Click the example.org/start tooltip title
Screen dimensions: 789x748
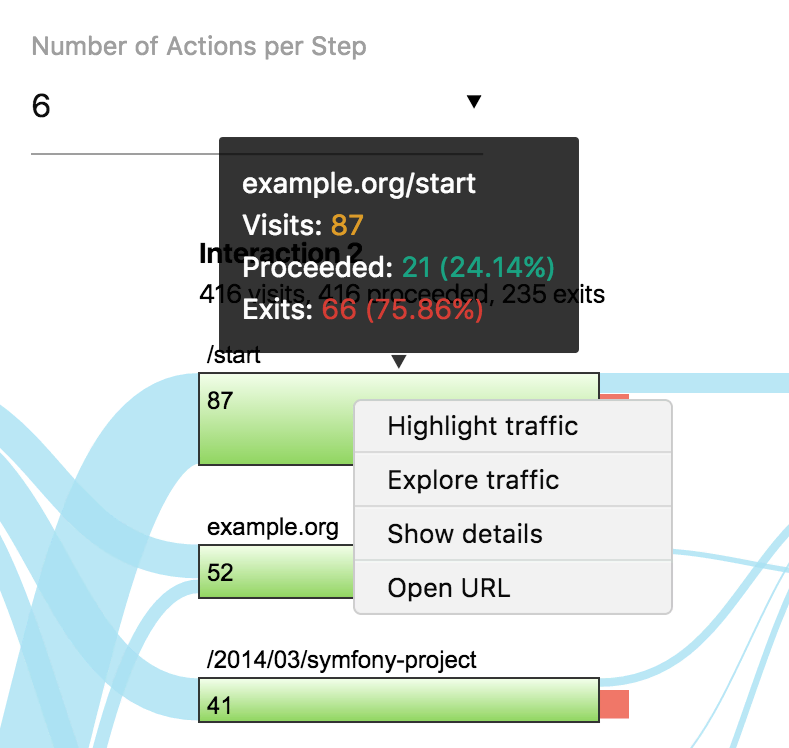click(359, 184)
